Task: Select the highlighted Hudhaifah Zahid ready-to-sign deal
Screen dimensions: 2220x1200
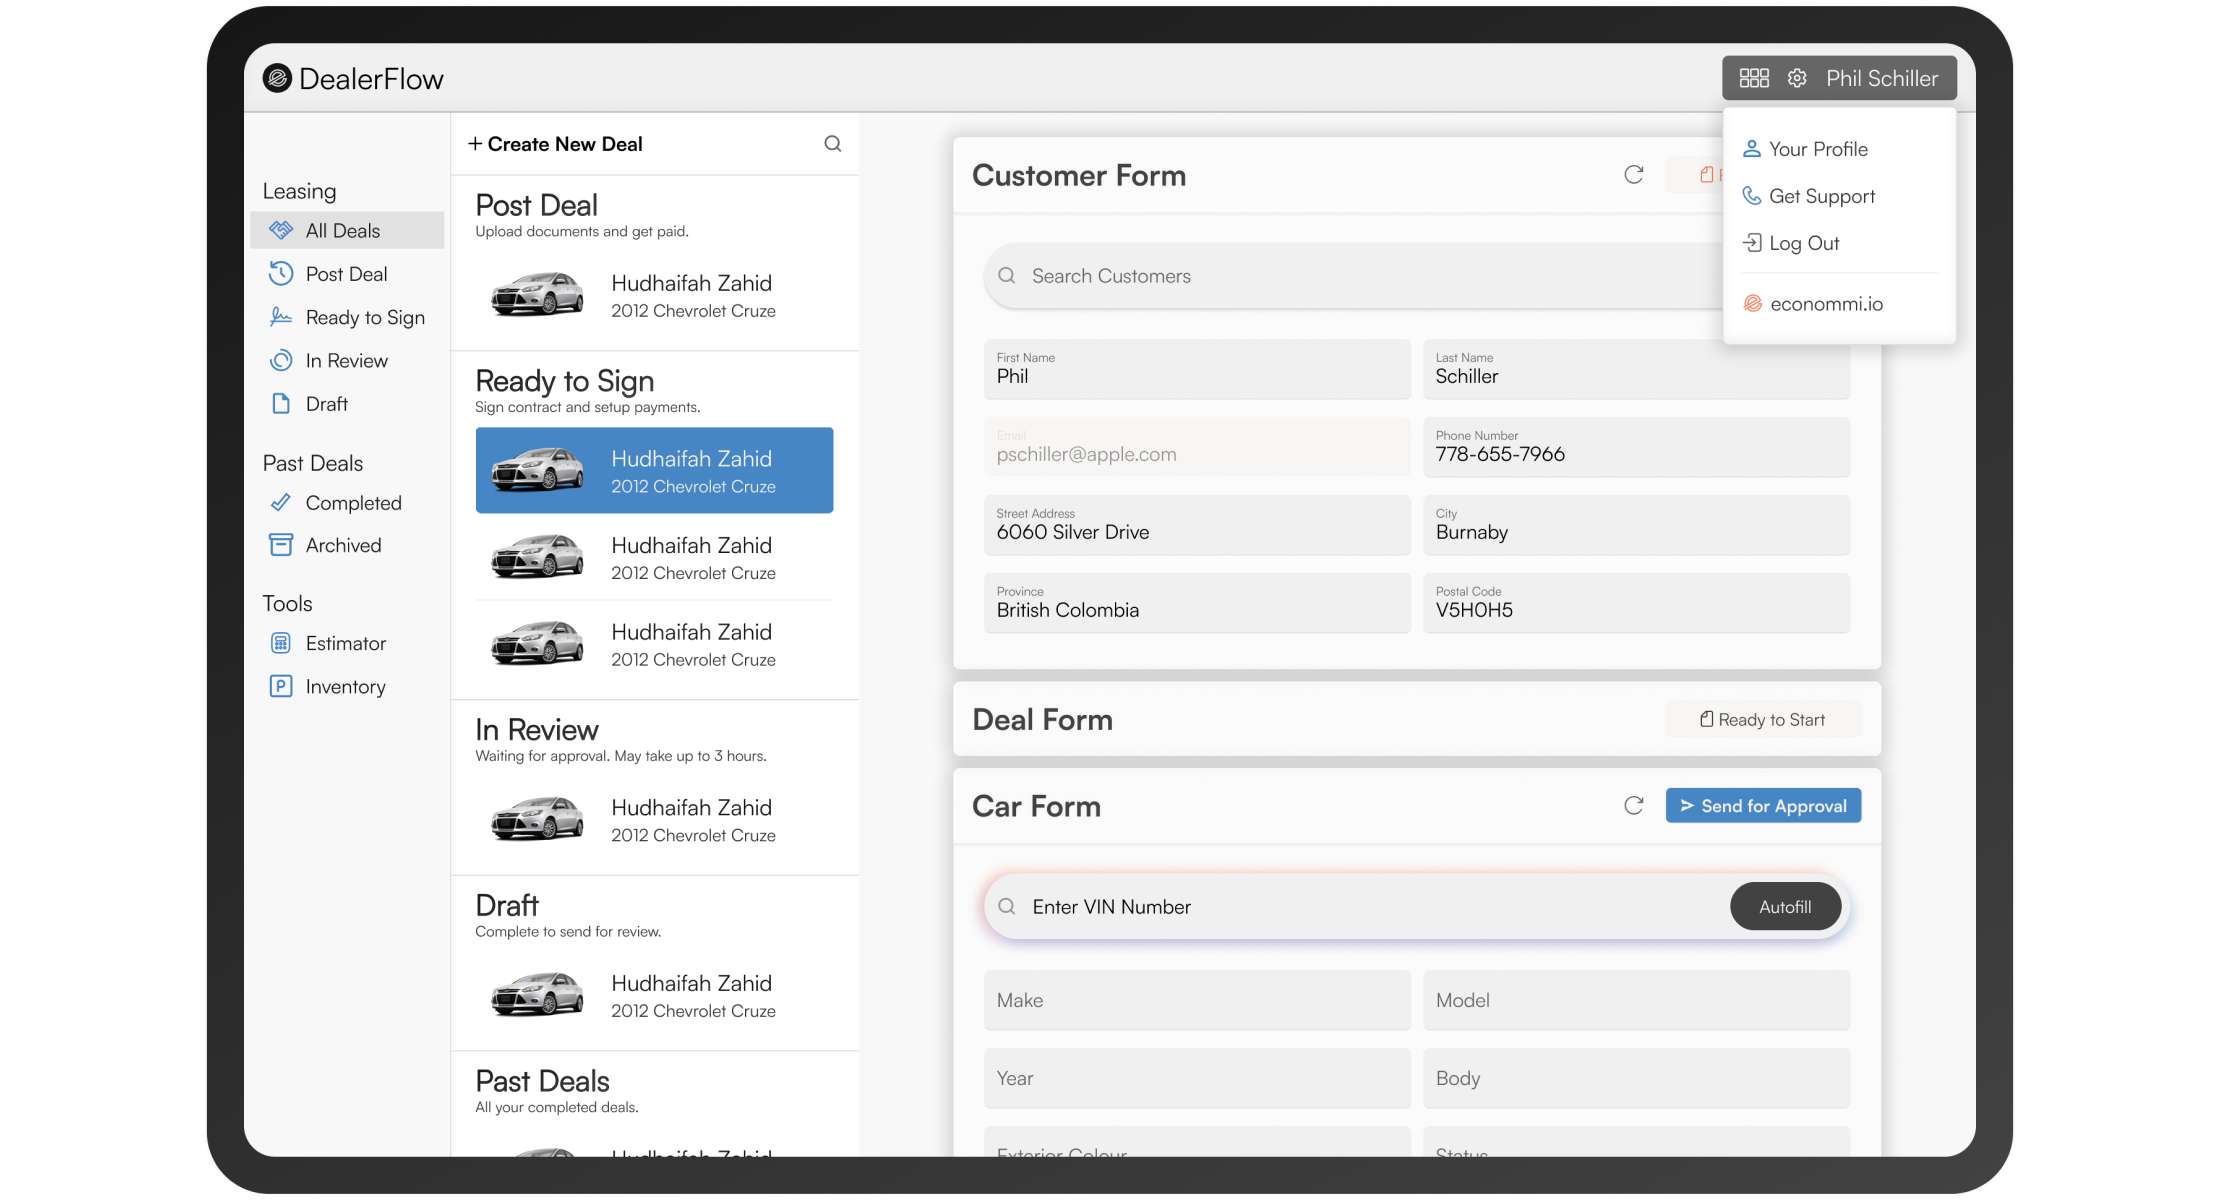Action: (655, 470)
